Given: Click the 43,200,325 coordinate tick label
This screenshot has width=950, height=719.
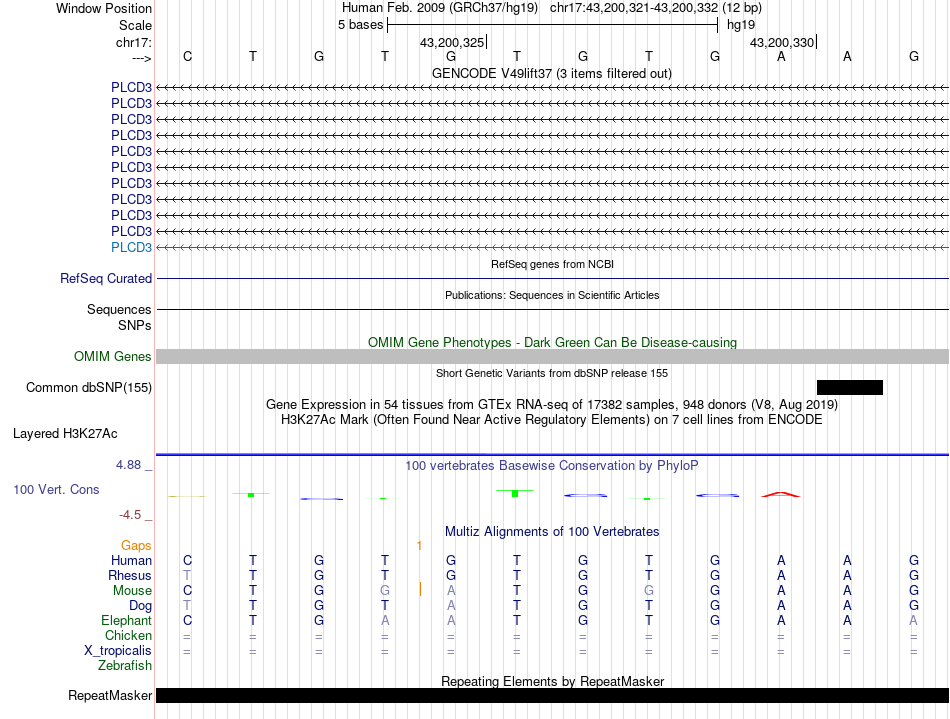Looking at the screenshot, I should coord(452,42).
